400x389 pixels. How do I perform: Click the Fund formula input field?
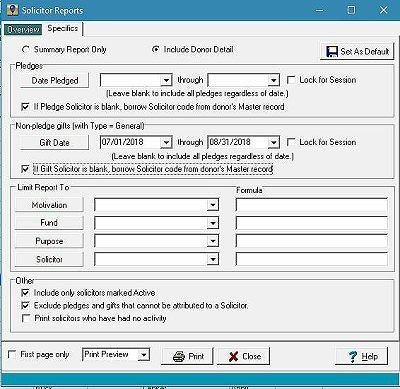[x=312, y=223]
